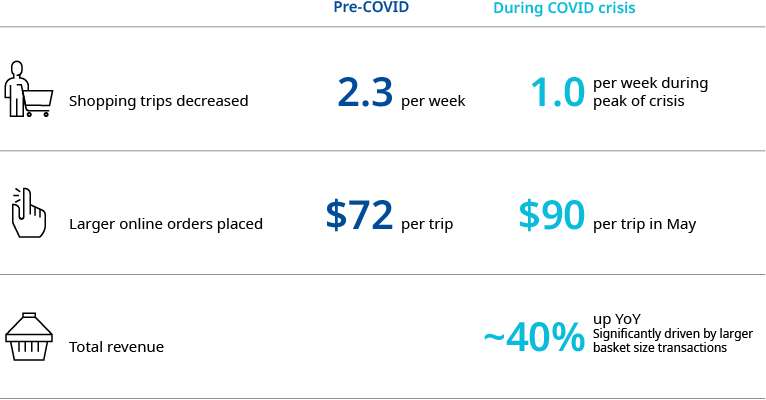
Task: Click the Total revenue label
Action: [x=116, y=347]
